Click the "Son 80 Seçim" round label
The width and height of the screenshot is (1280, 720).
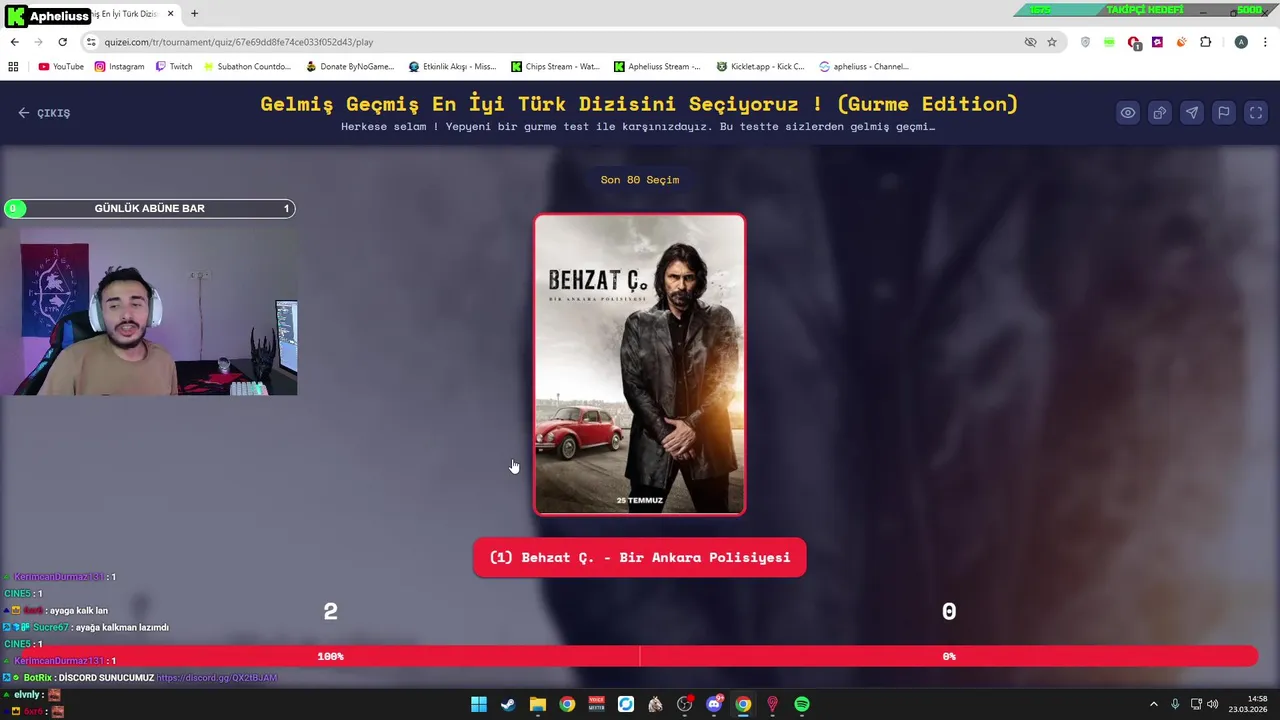pyautogui.click(x=640, y=180)
